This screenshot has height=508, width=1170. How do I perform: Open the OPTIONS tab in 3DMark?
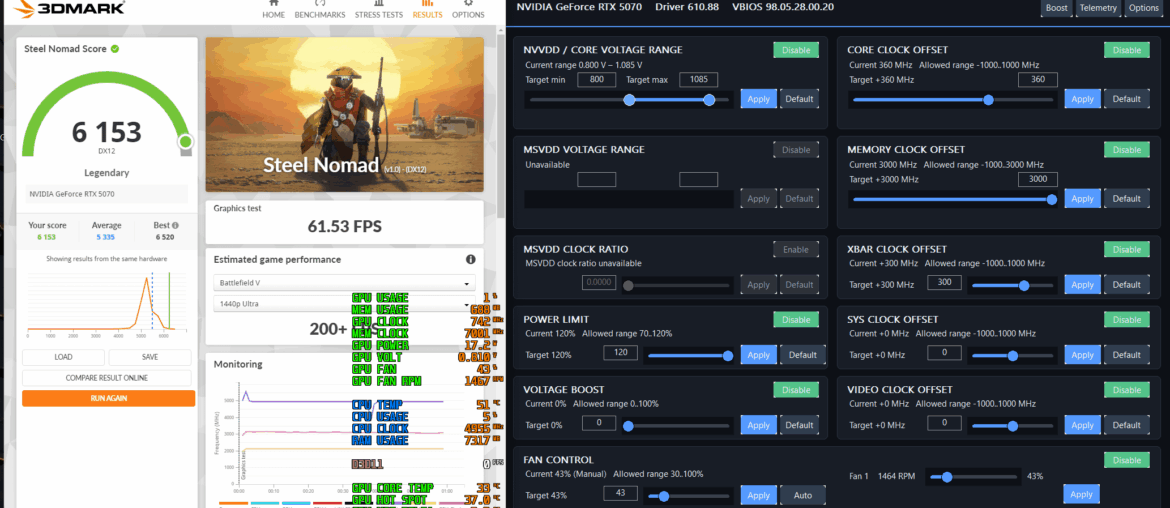pos(468,10)
